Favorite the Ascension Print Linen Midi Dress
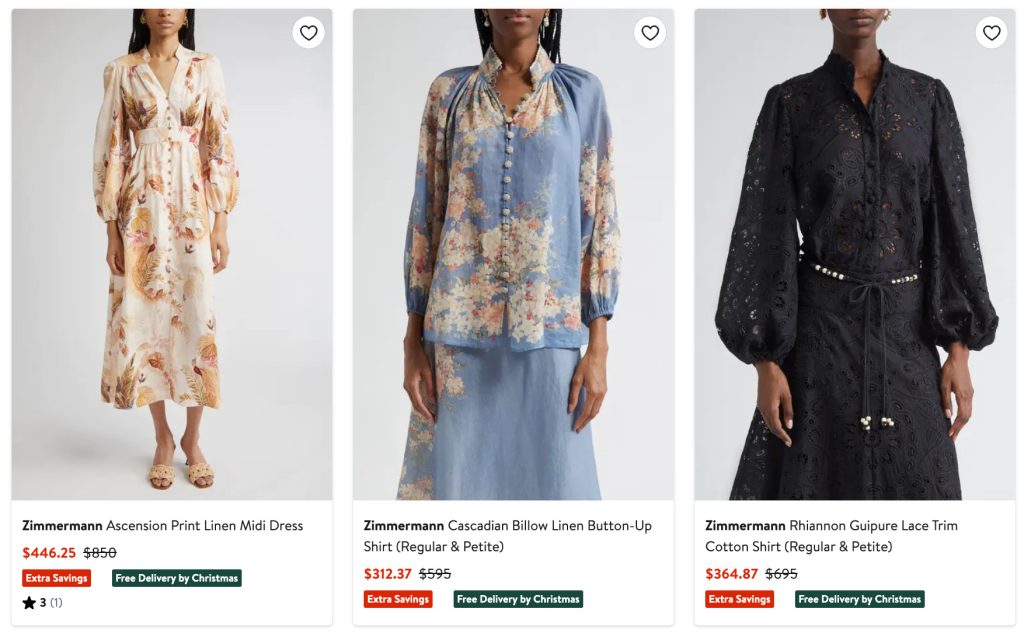This screenshot has width=1024, height=633. [308, 33]
